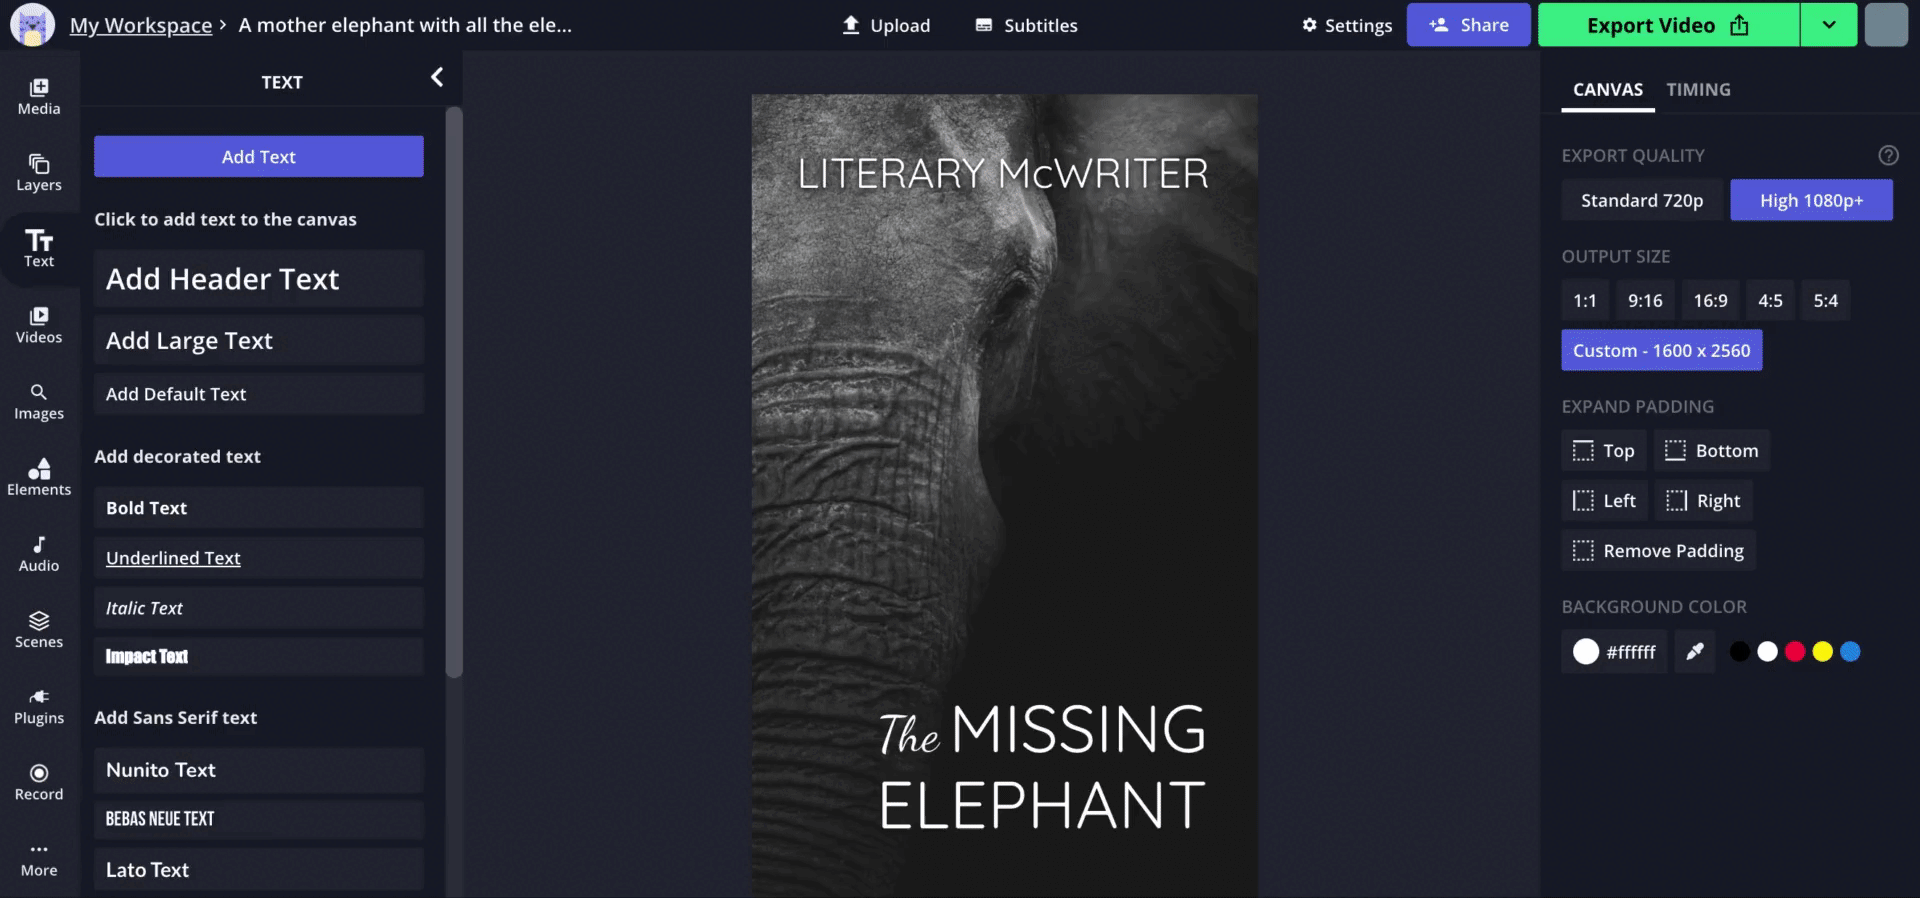Collapse the Text panel with chevron
Viewport: 1920px width, 898px height.
click(x=437, y=77)
